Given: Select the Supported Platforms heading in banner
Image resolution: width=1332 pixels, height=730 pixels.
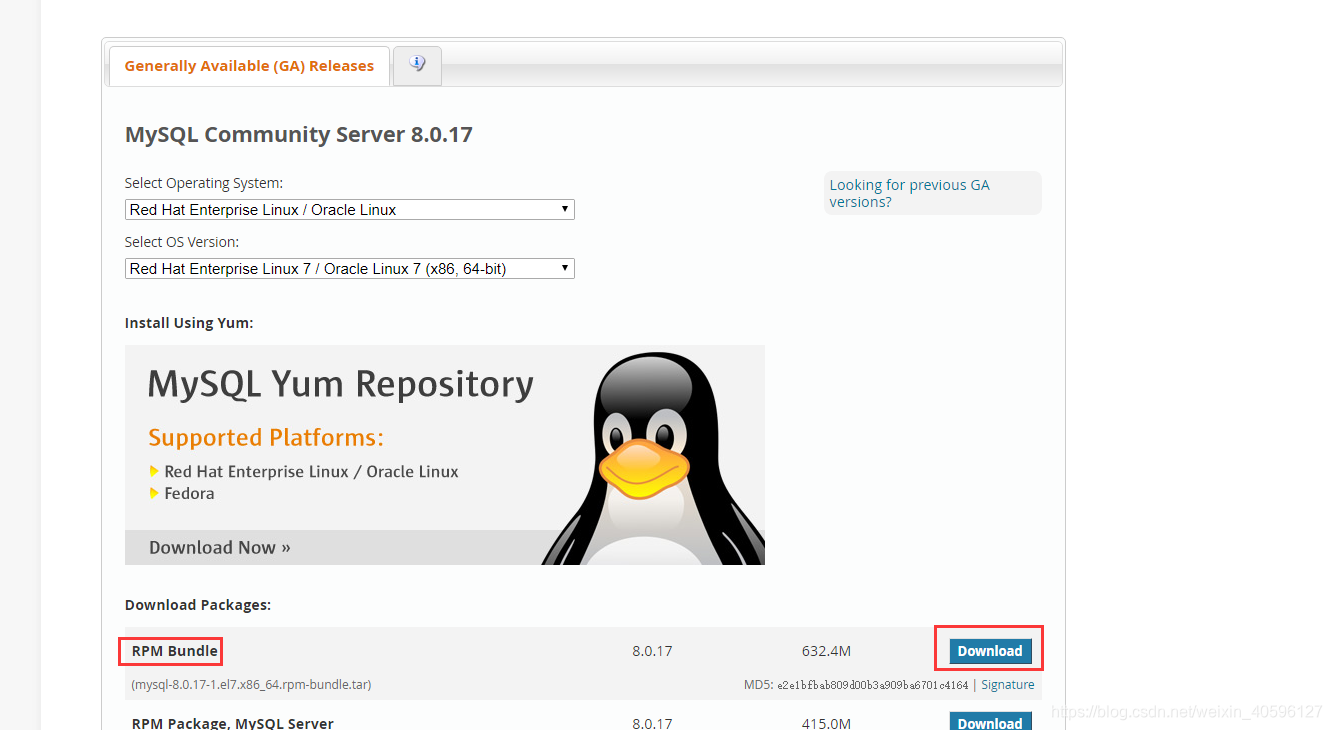Looking at the screenshot, I should coord(266,438).
